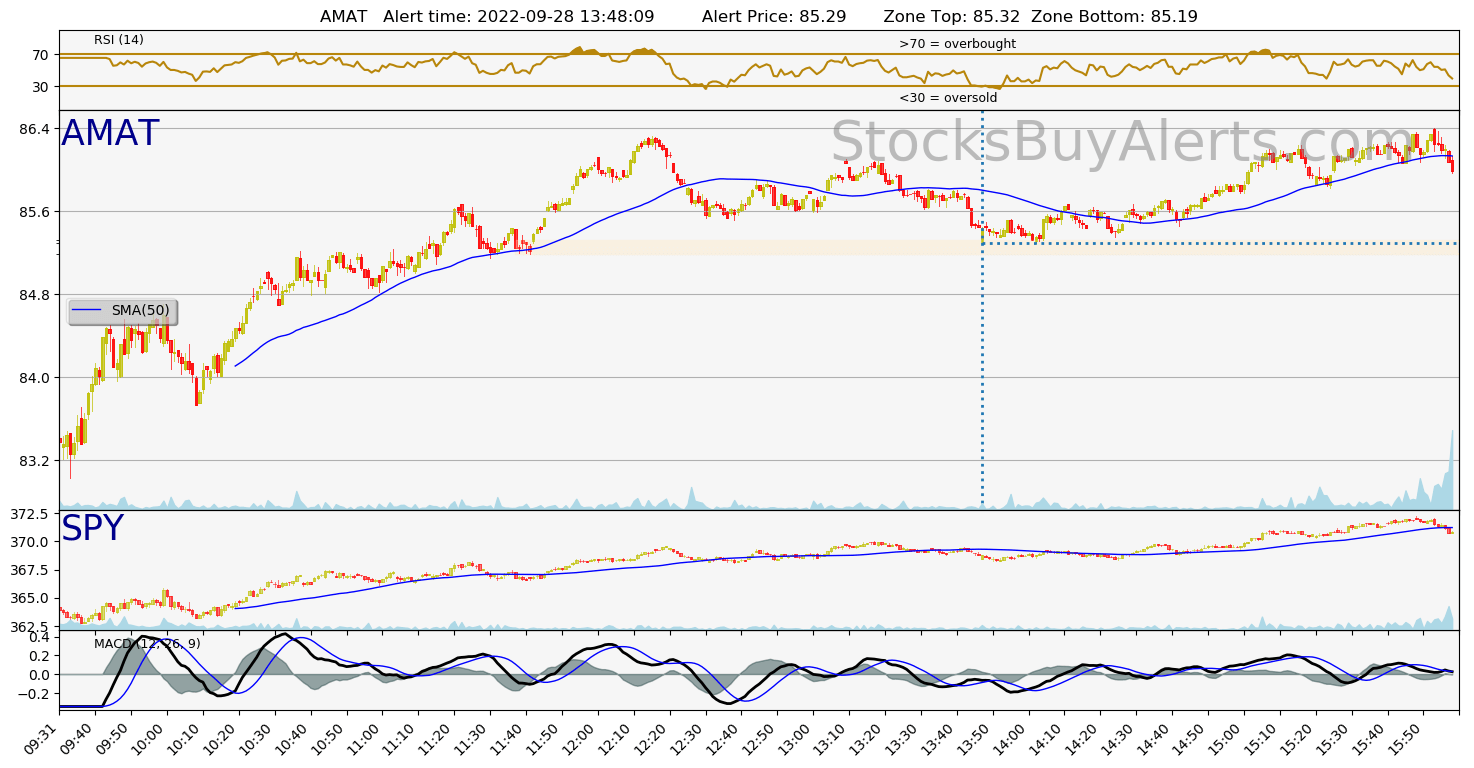Click the 85.6 price axis label
Image resolution: width=1474 pixels, height=768 pixels.
pyautogui.click(x=34, y=212)
